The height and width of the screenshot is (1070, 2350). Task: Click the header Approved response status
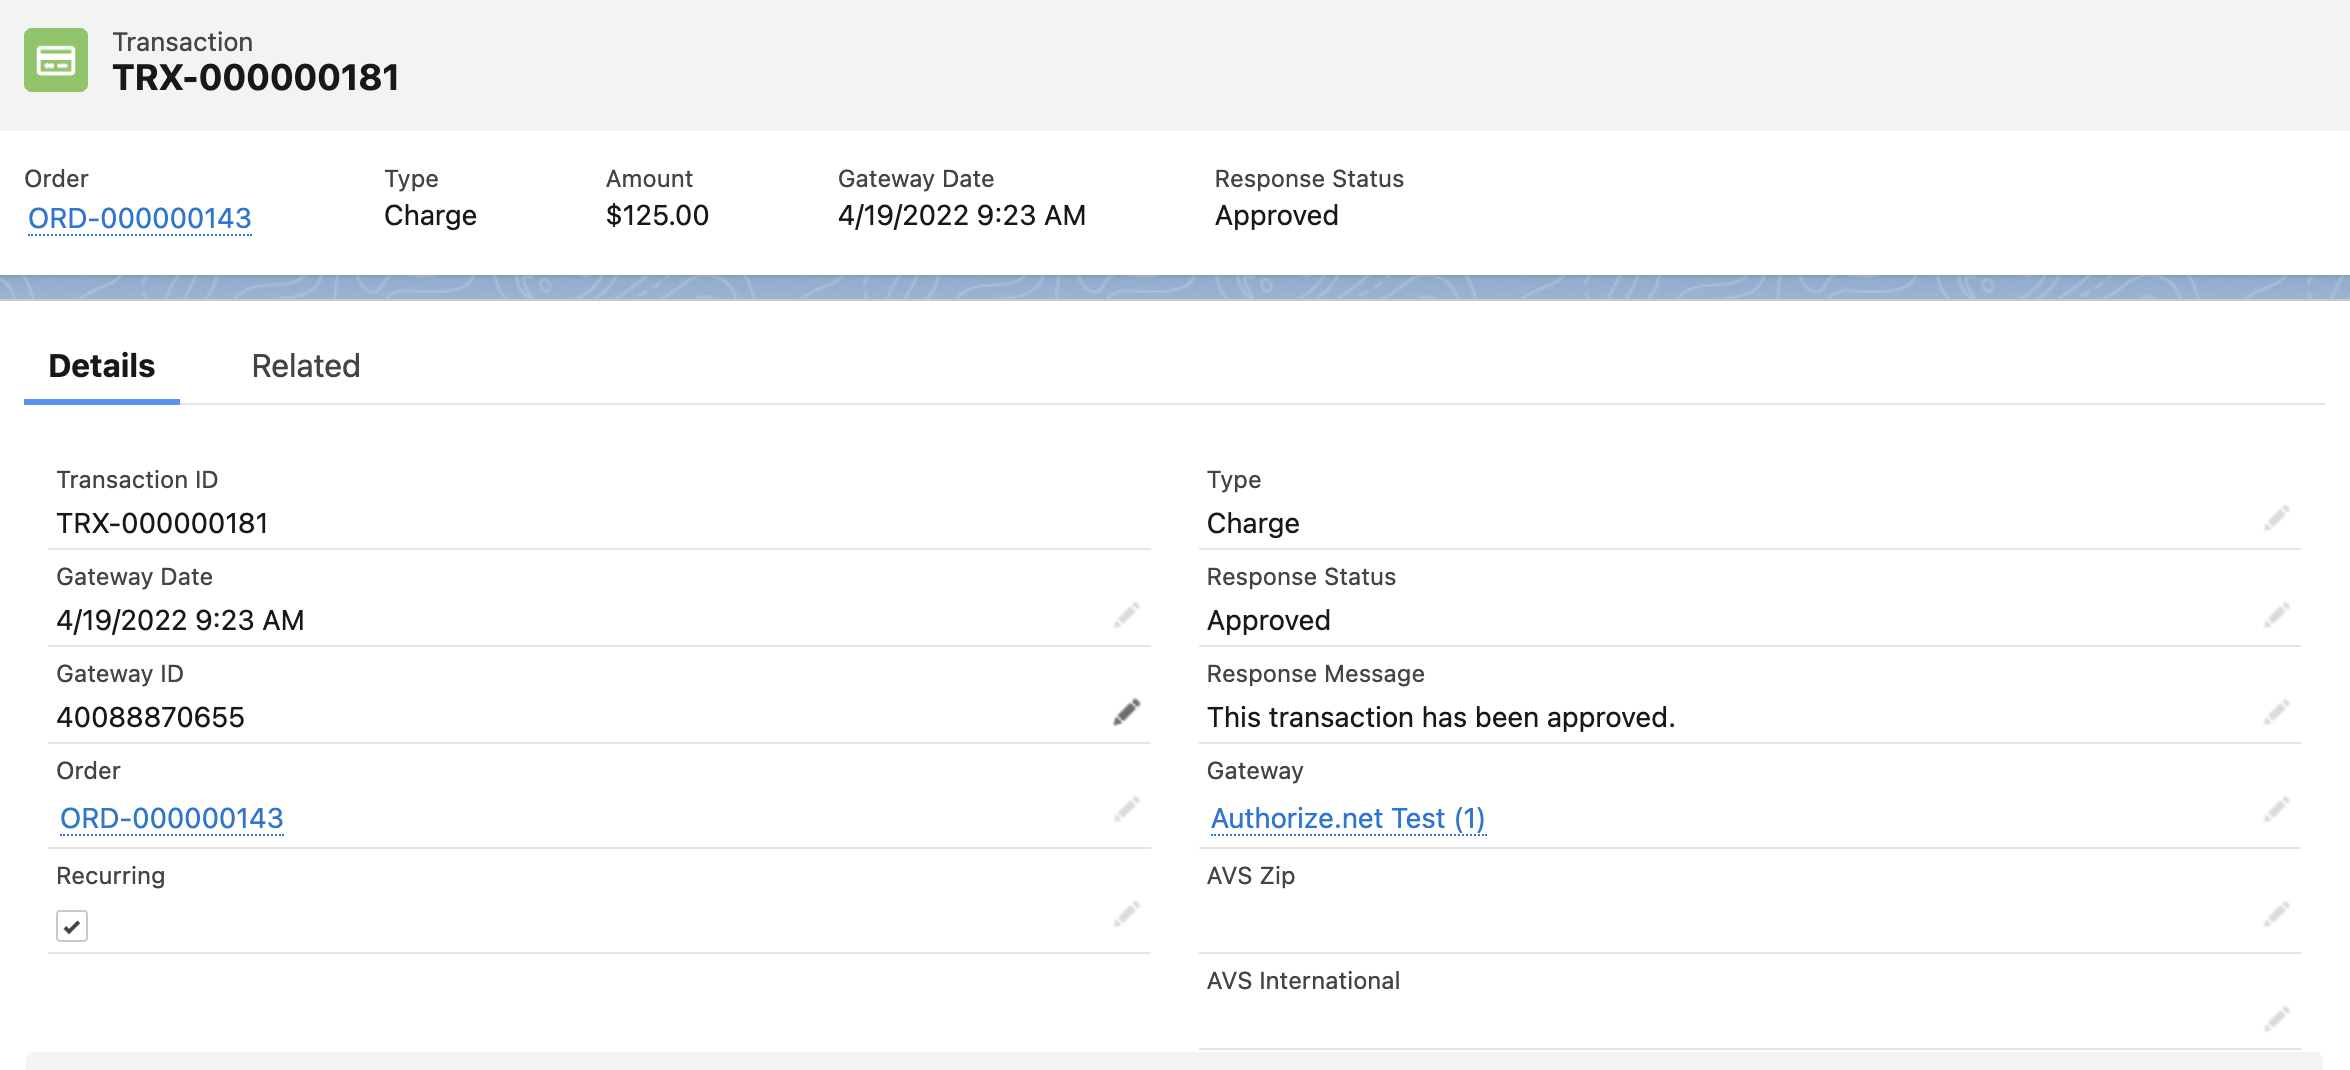1276,215
